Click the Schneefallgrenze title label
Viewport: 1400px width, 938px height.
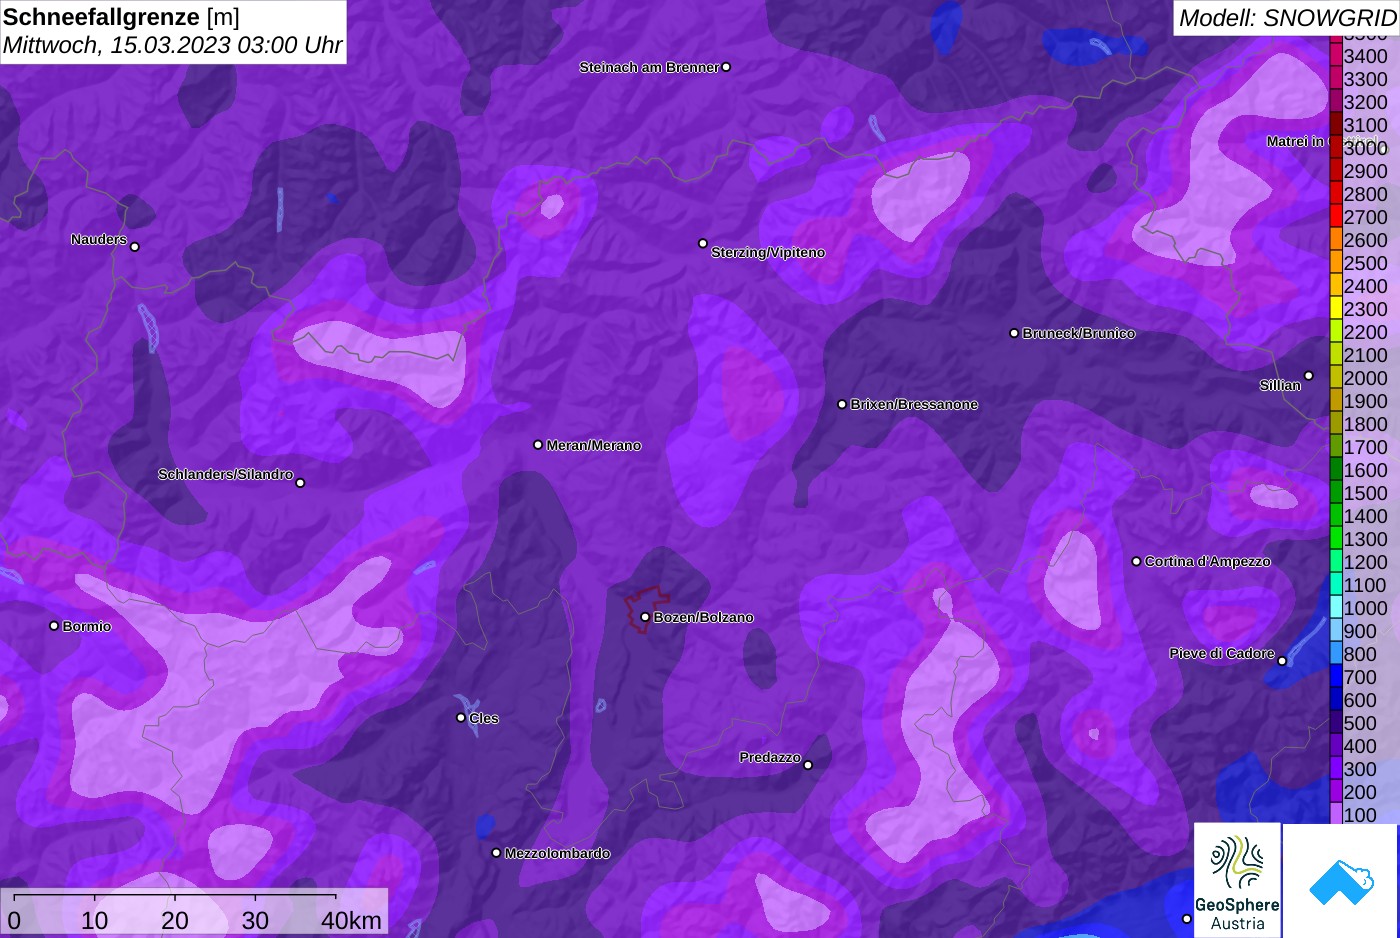pos(101,17)
